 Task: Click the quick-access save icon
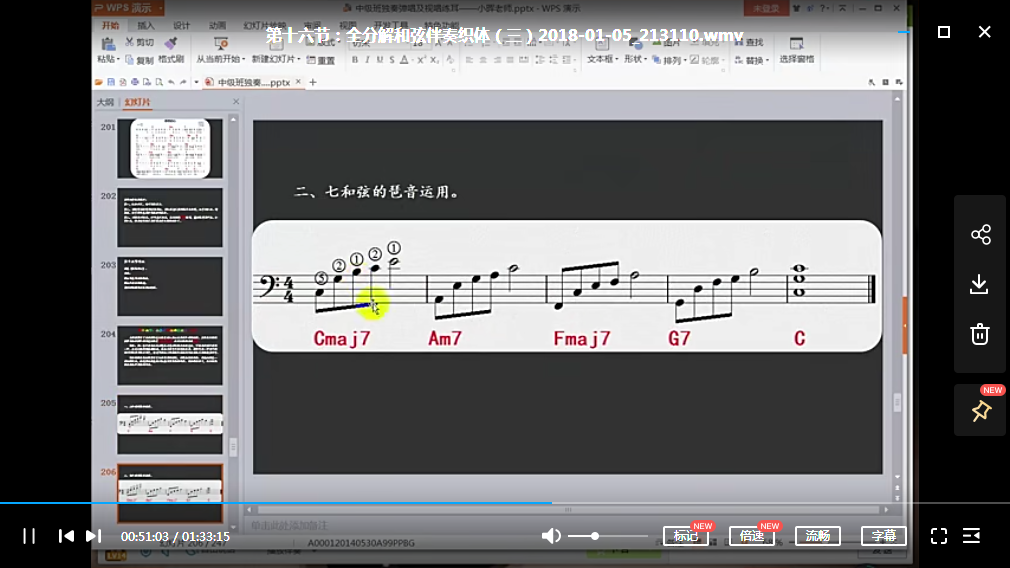pyautogui.click(x=111, y=82)
